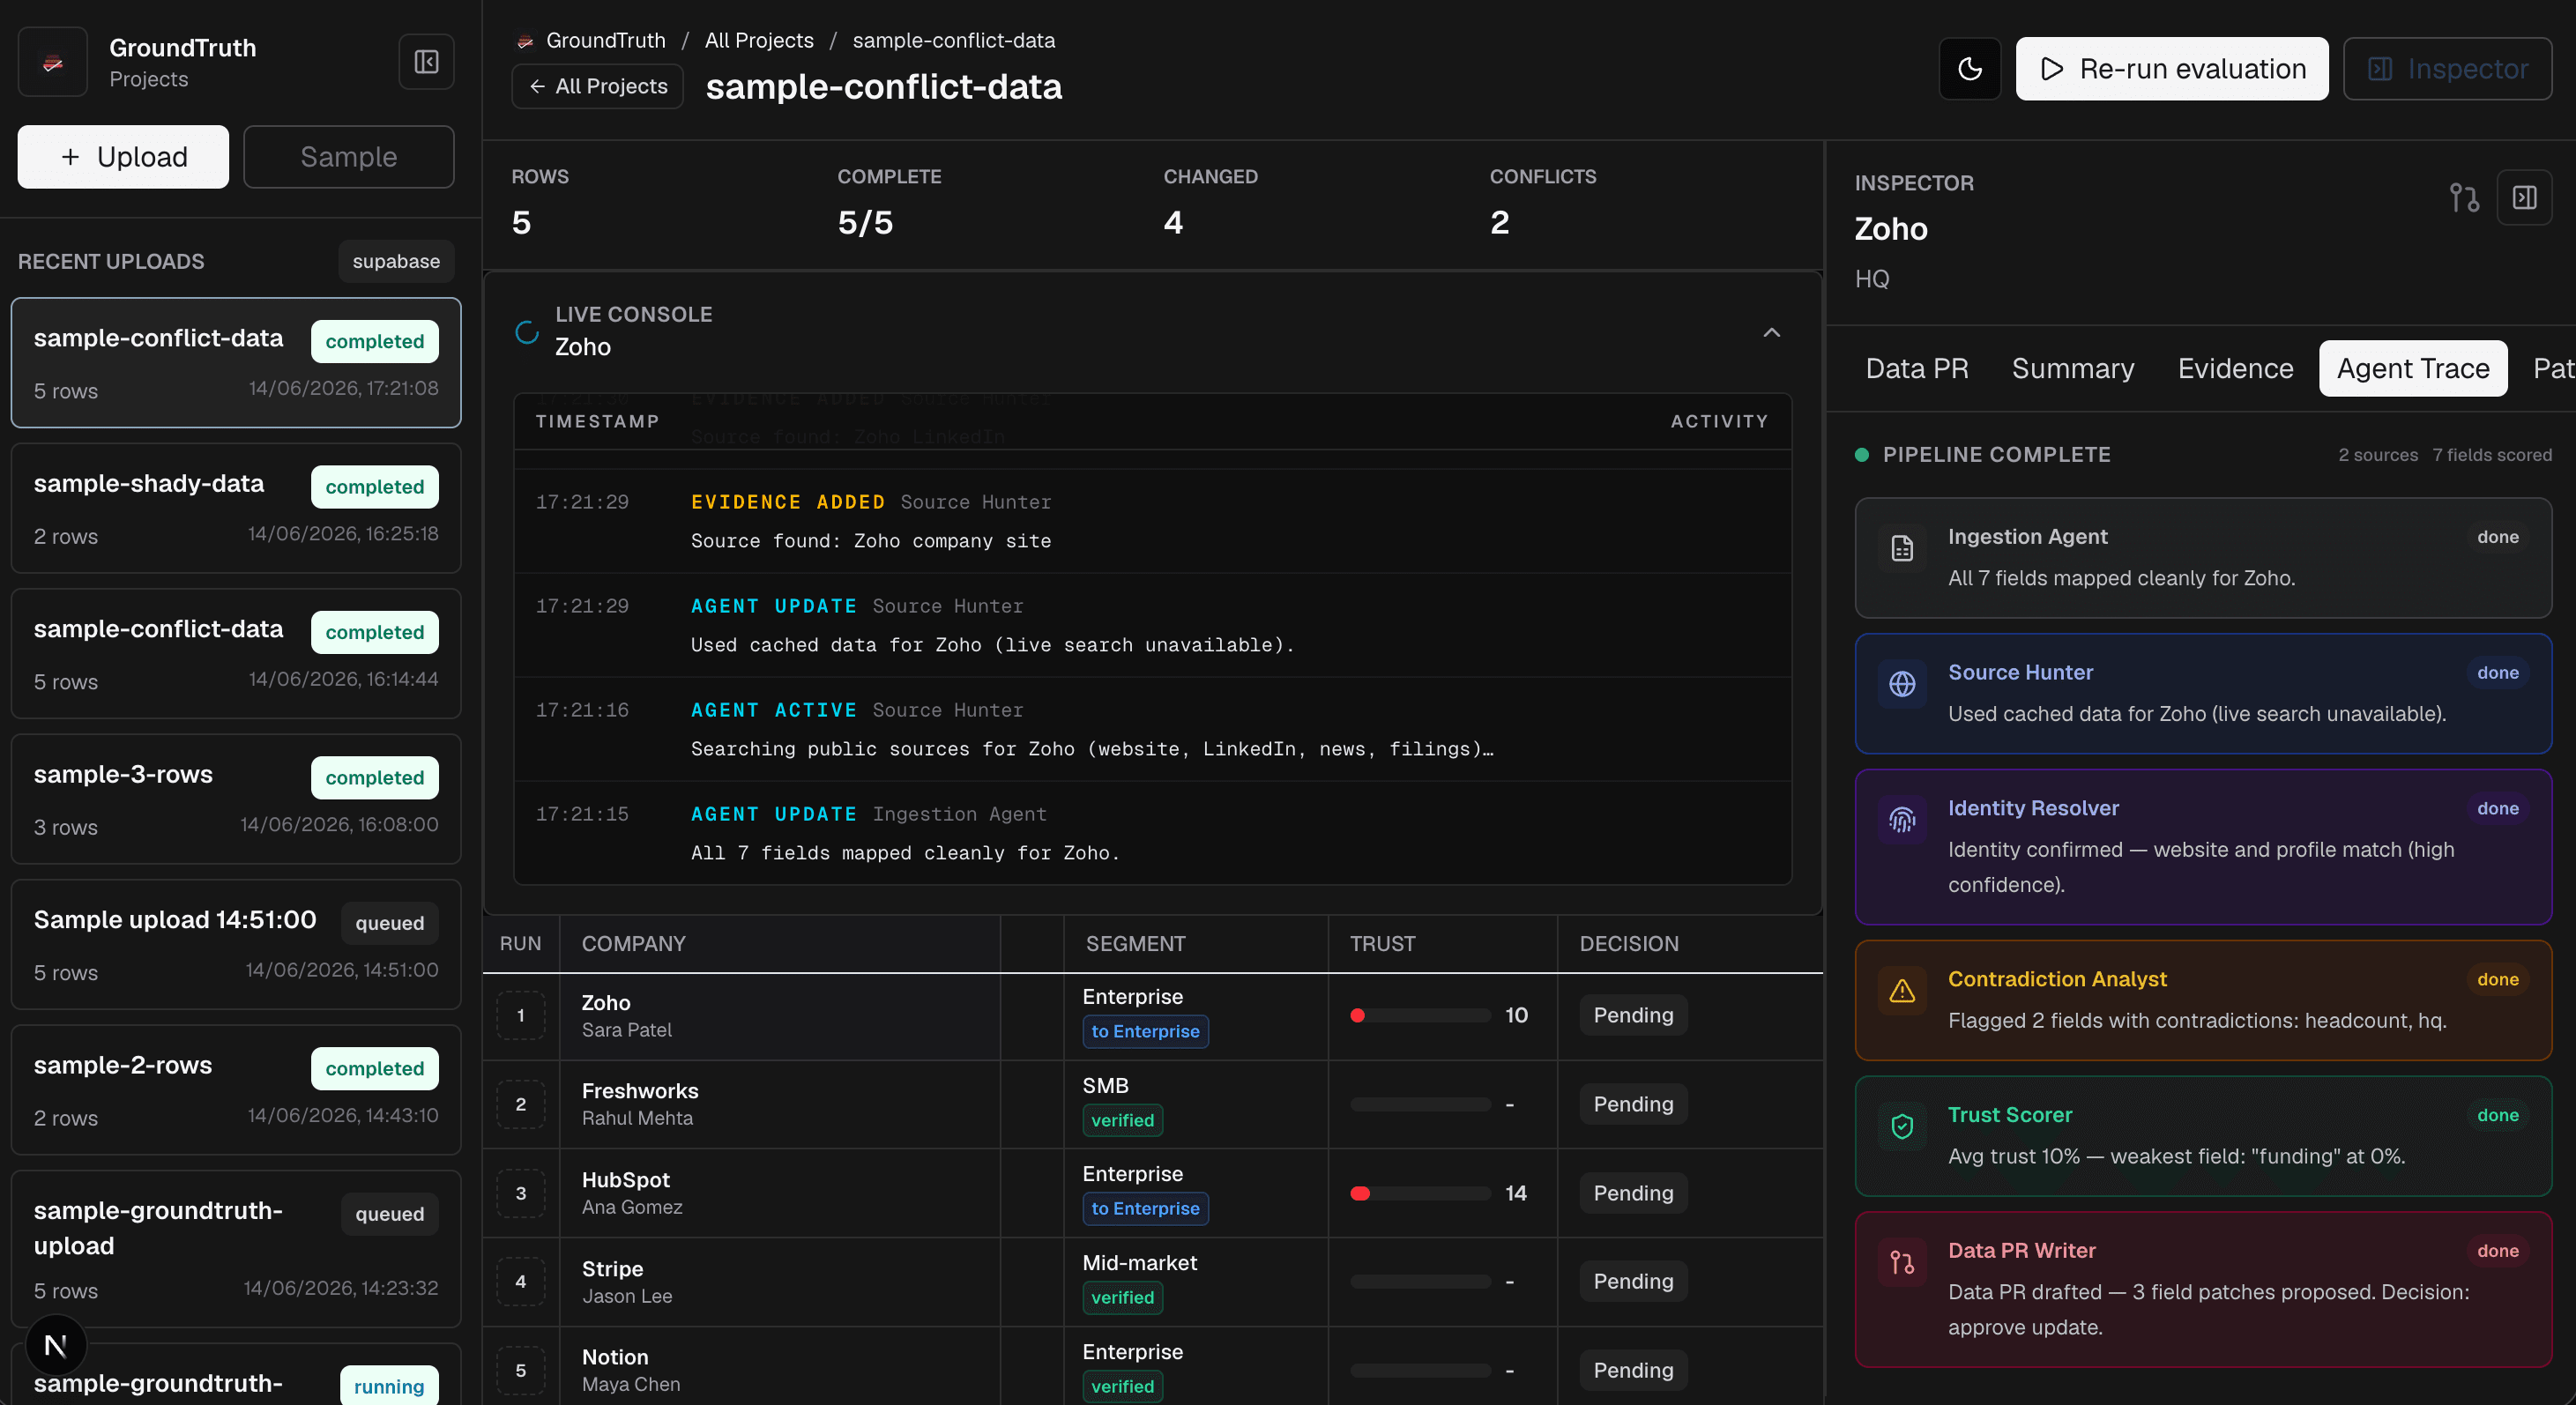Open Sample upload 14:51:00 entry
Screen dimensions: 2576x1405
236,945
